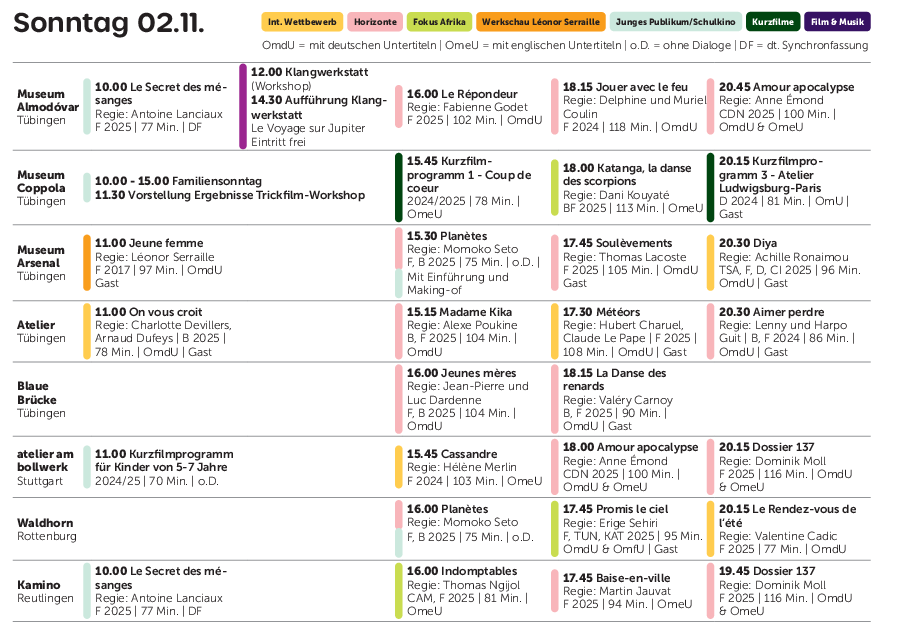Open the Werkschau Léonor Serraille tag
The height and width of the screenshot is (637, 900).
coord(541,21)
